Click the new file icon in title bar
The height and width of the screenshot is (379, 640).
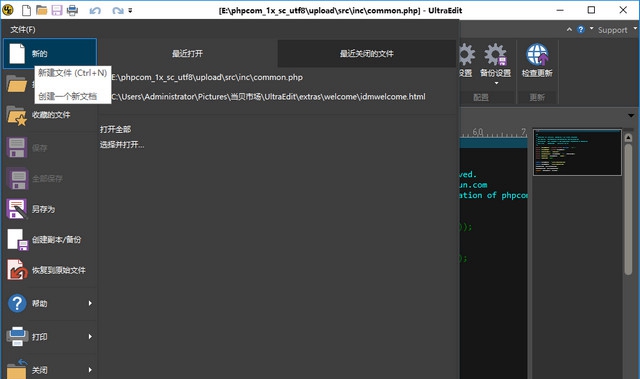(26, 10)
